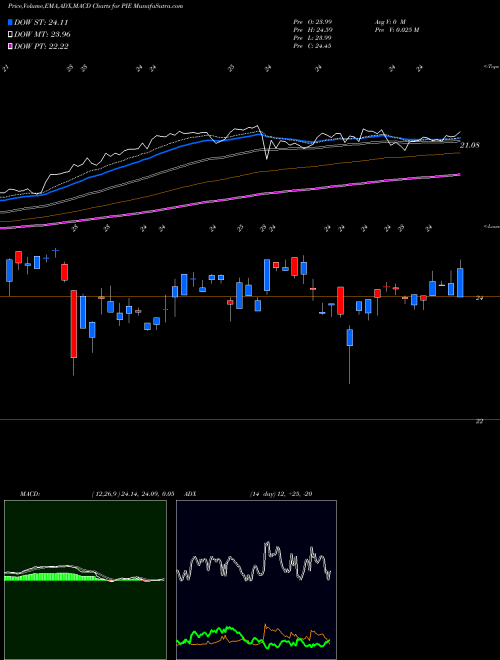Click the blue DOW ST legend swatch
Image resolution: width=500 pixels, height=660 pixels.
coord(10,22)
